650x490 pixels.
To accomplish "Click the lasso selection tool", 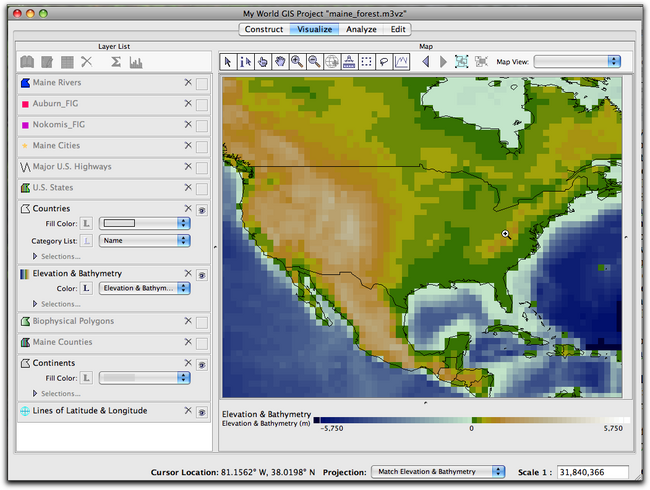I will point(384,62).
